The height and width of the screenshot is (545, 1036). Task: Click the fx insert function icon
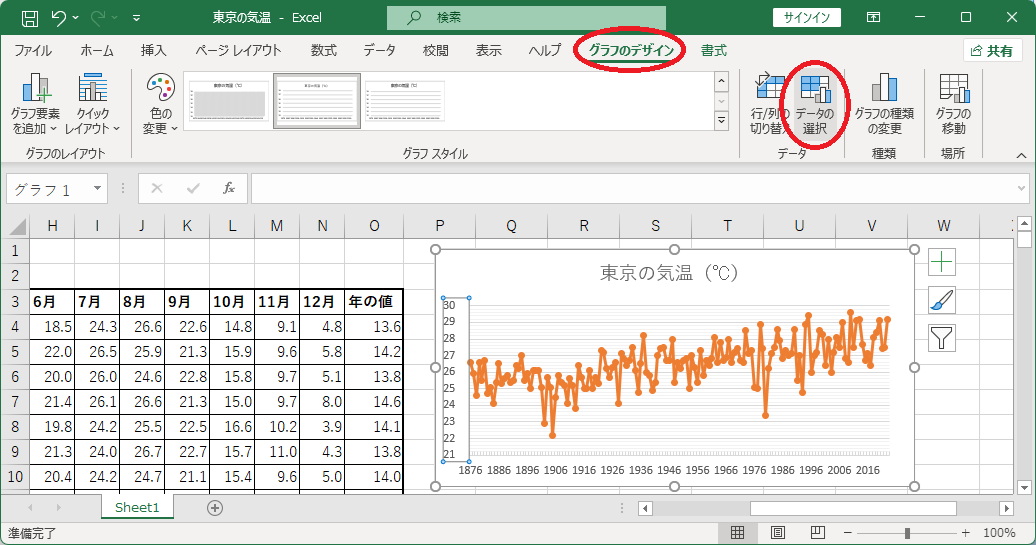click(229, 189)
